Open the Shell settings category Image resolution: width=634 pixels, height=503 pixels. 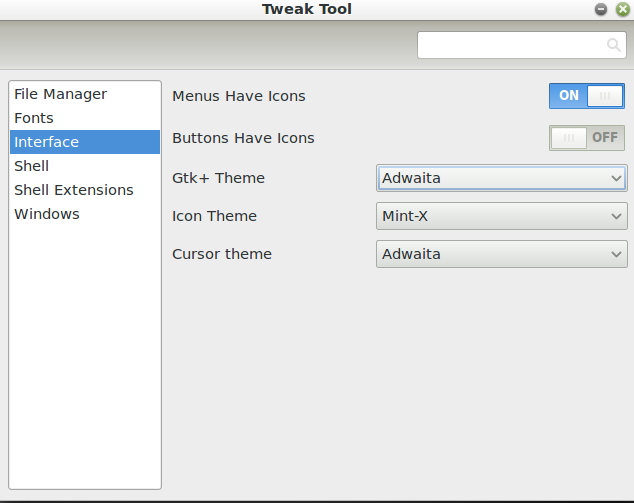point(32,166)
